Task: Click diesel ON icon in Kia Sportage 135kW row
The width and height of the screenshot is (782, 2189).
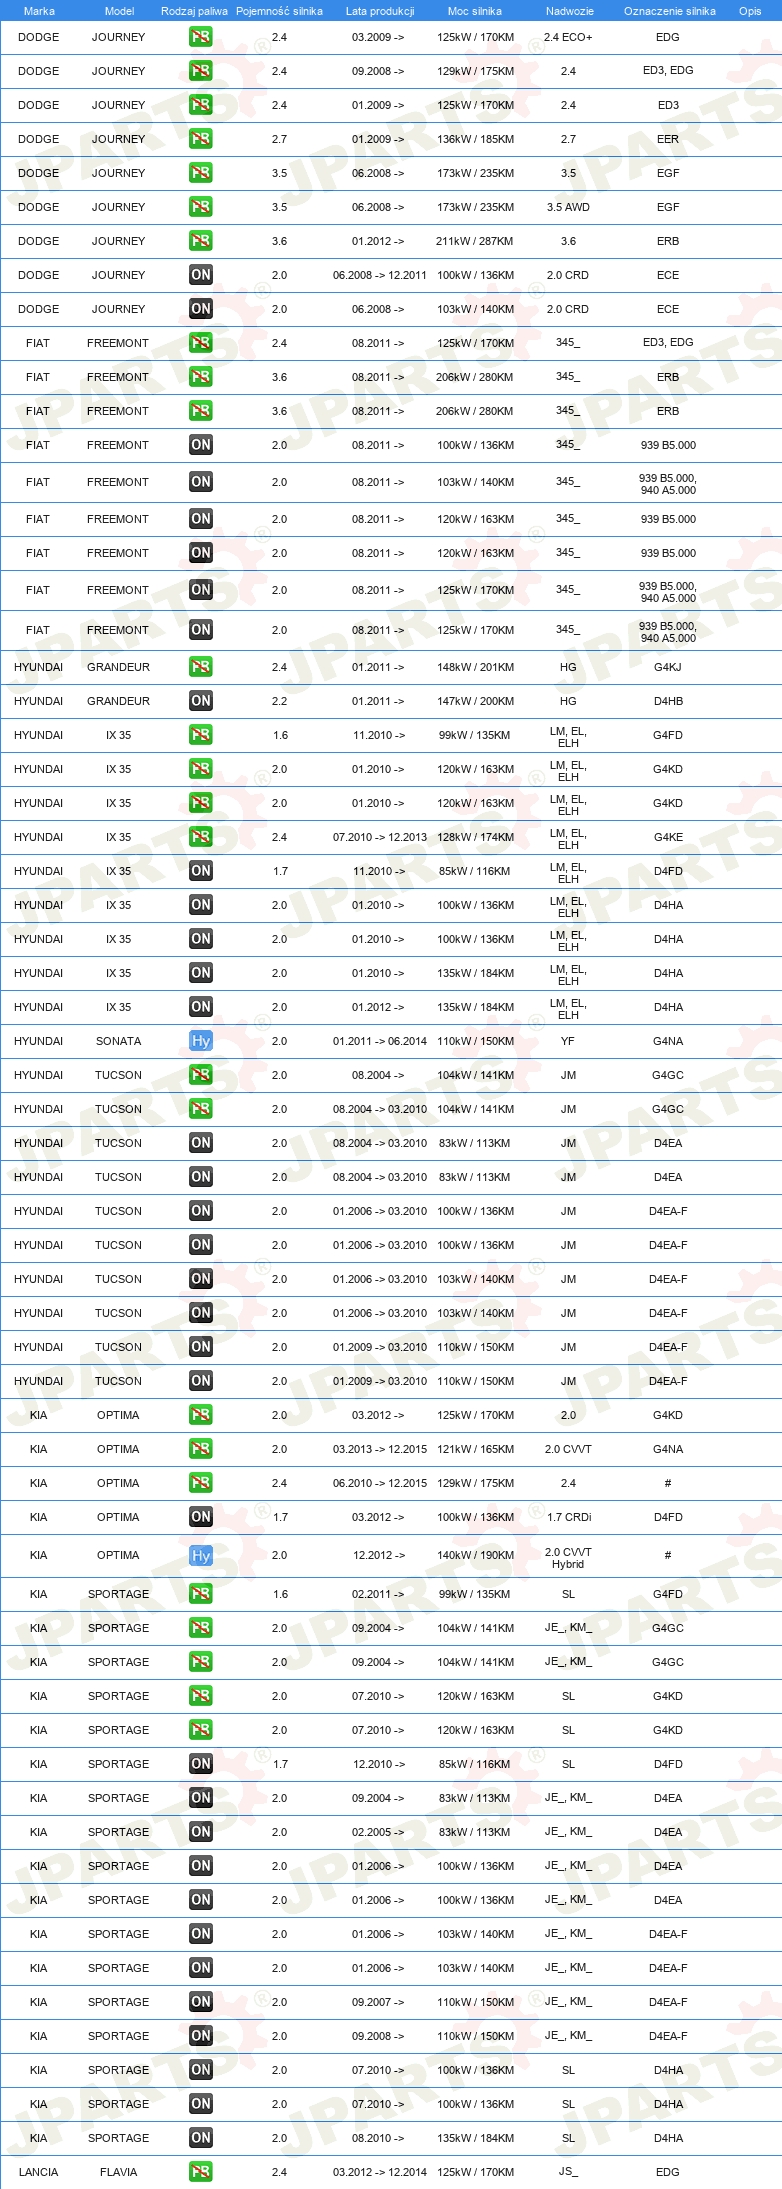Action: point(201,2138)
